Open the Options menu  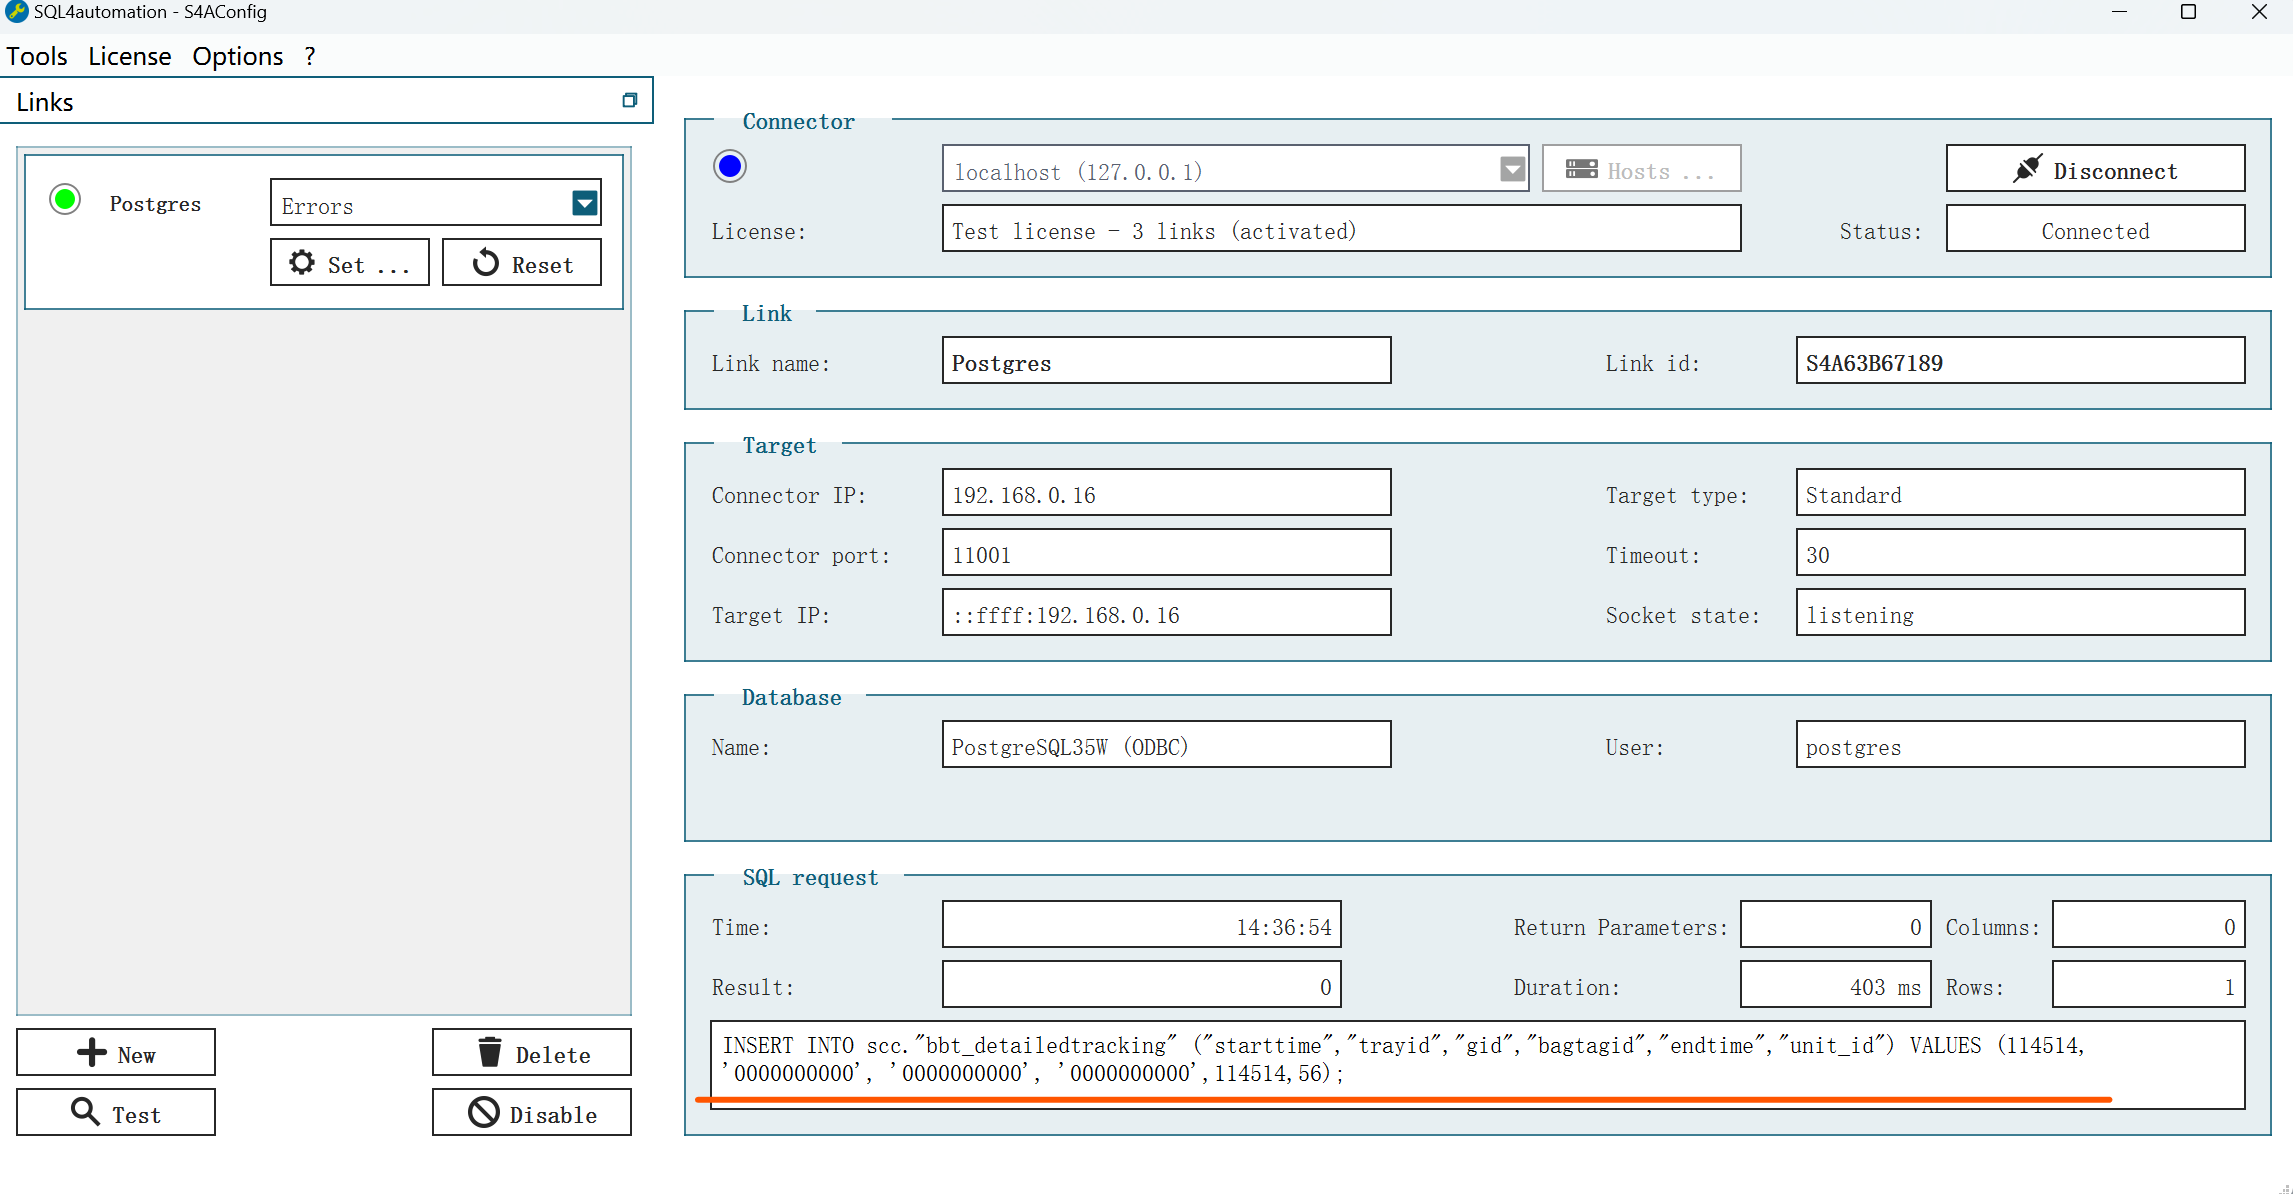tap(235, 55)
